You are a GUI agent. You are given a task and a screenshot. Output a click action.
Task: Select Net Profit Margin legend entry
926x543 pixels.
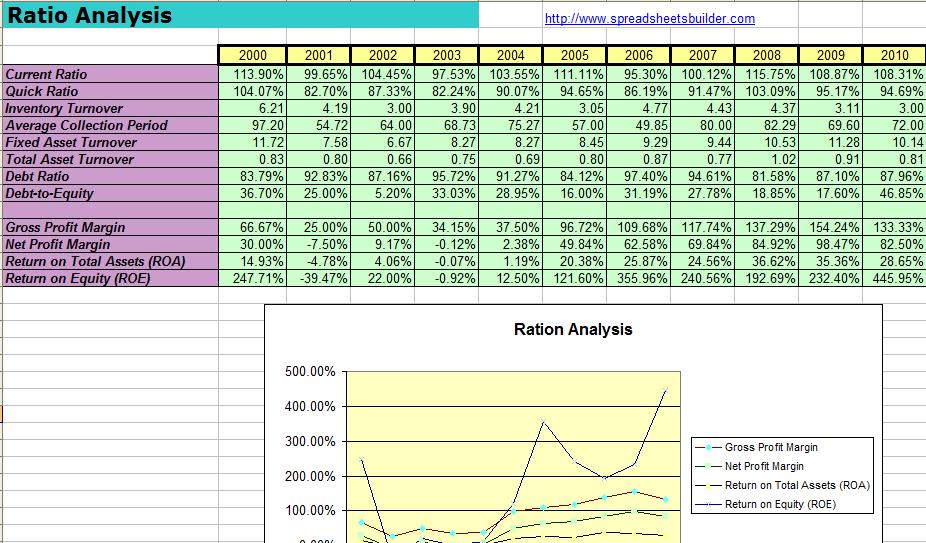pos(751,466)
